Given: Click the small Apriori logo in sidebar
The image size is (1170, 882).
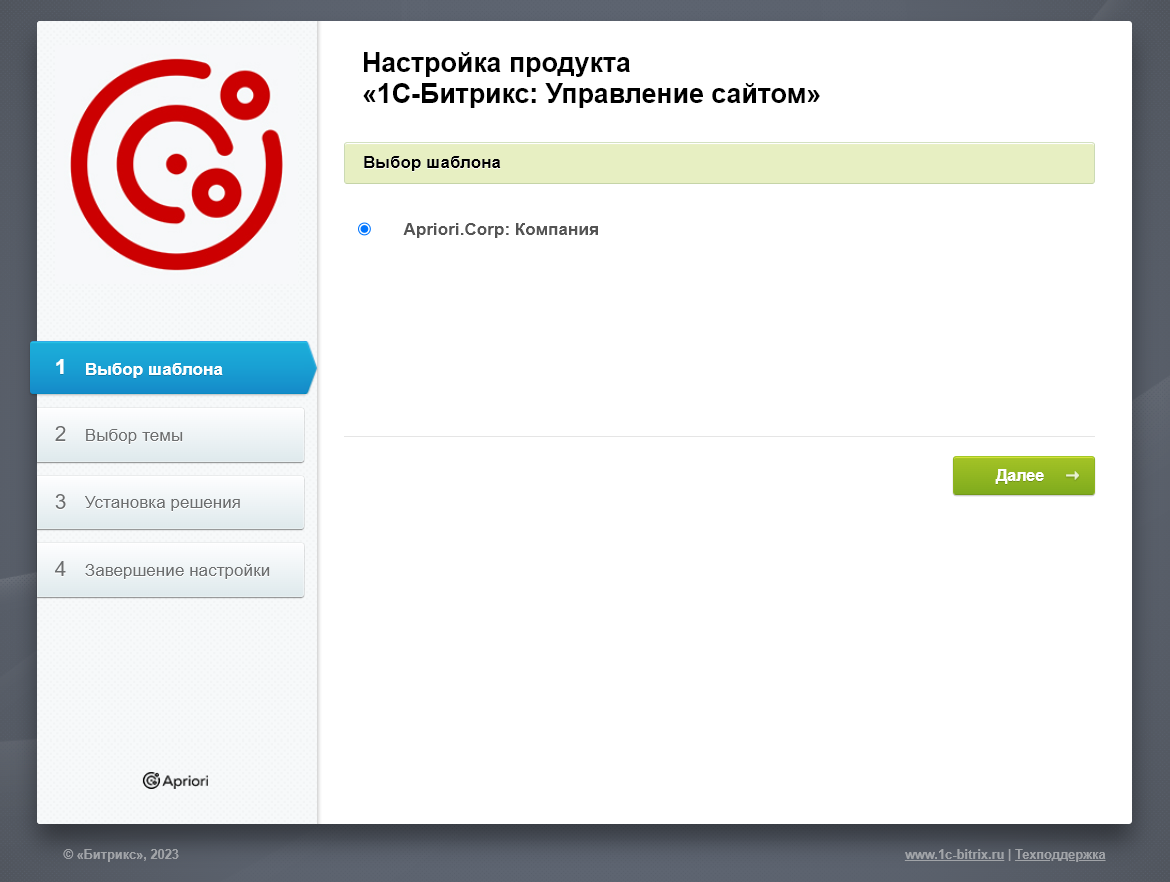Looking at the screenshot, I should [x=175, y=781].
